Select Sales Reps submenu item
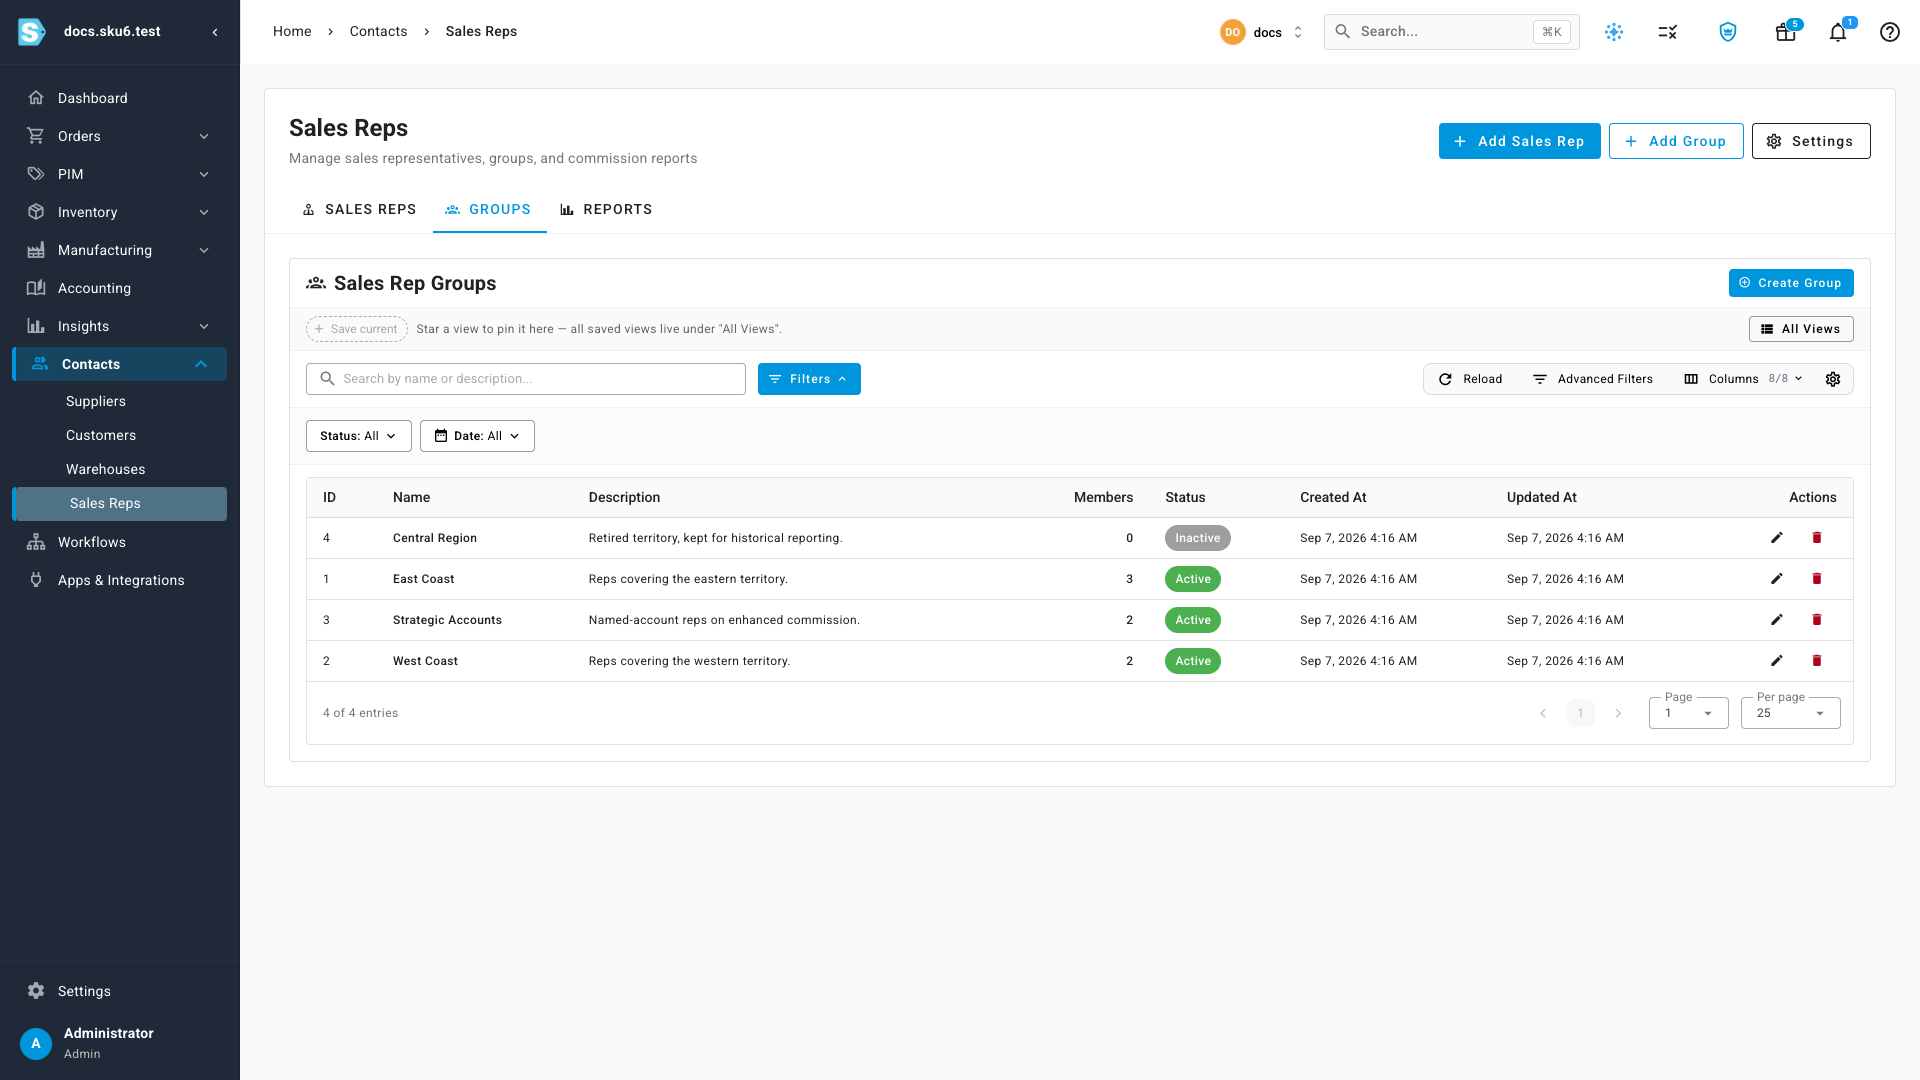The image size is (1920, 1080). tap(120, 504)
